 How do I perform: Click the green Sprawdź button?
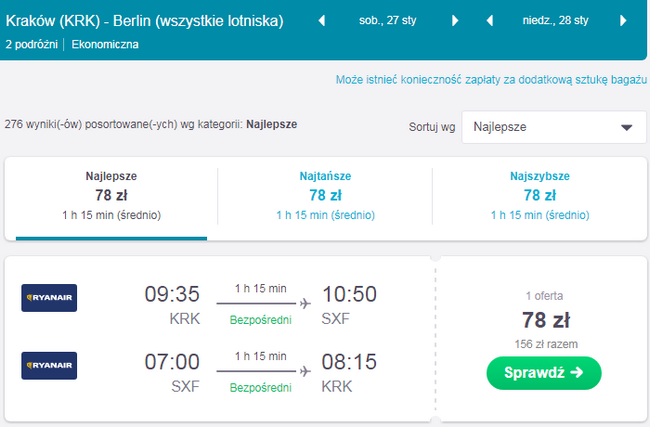543,373
